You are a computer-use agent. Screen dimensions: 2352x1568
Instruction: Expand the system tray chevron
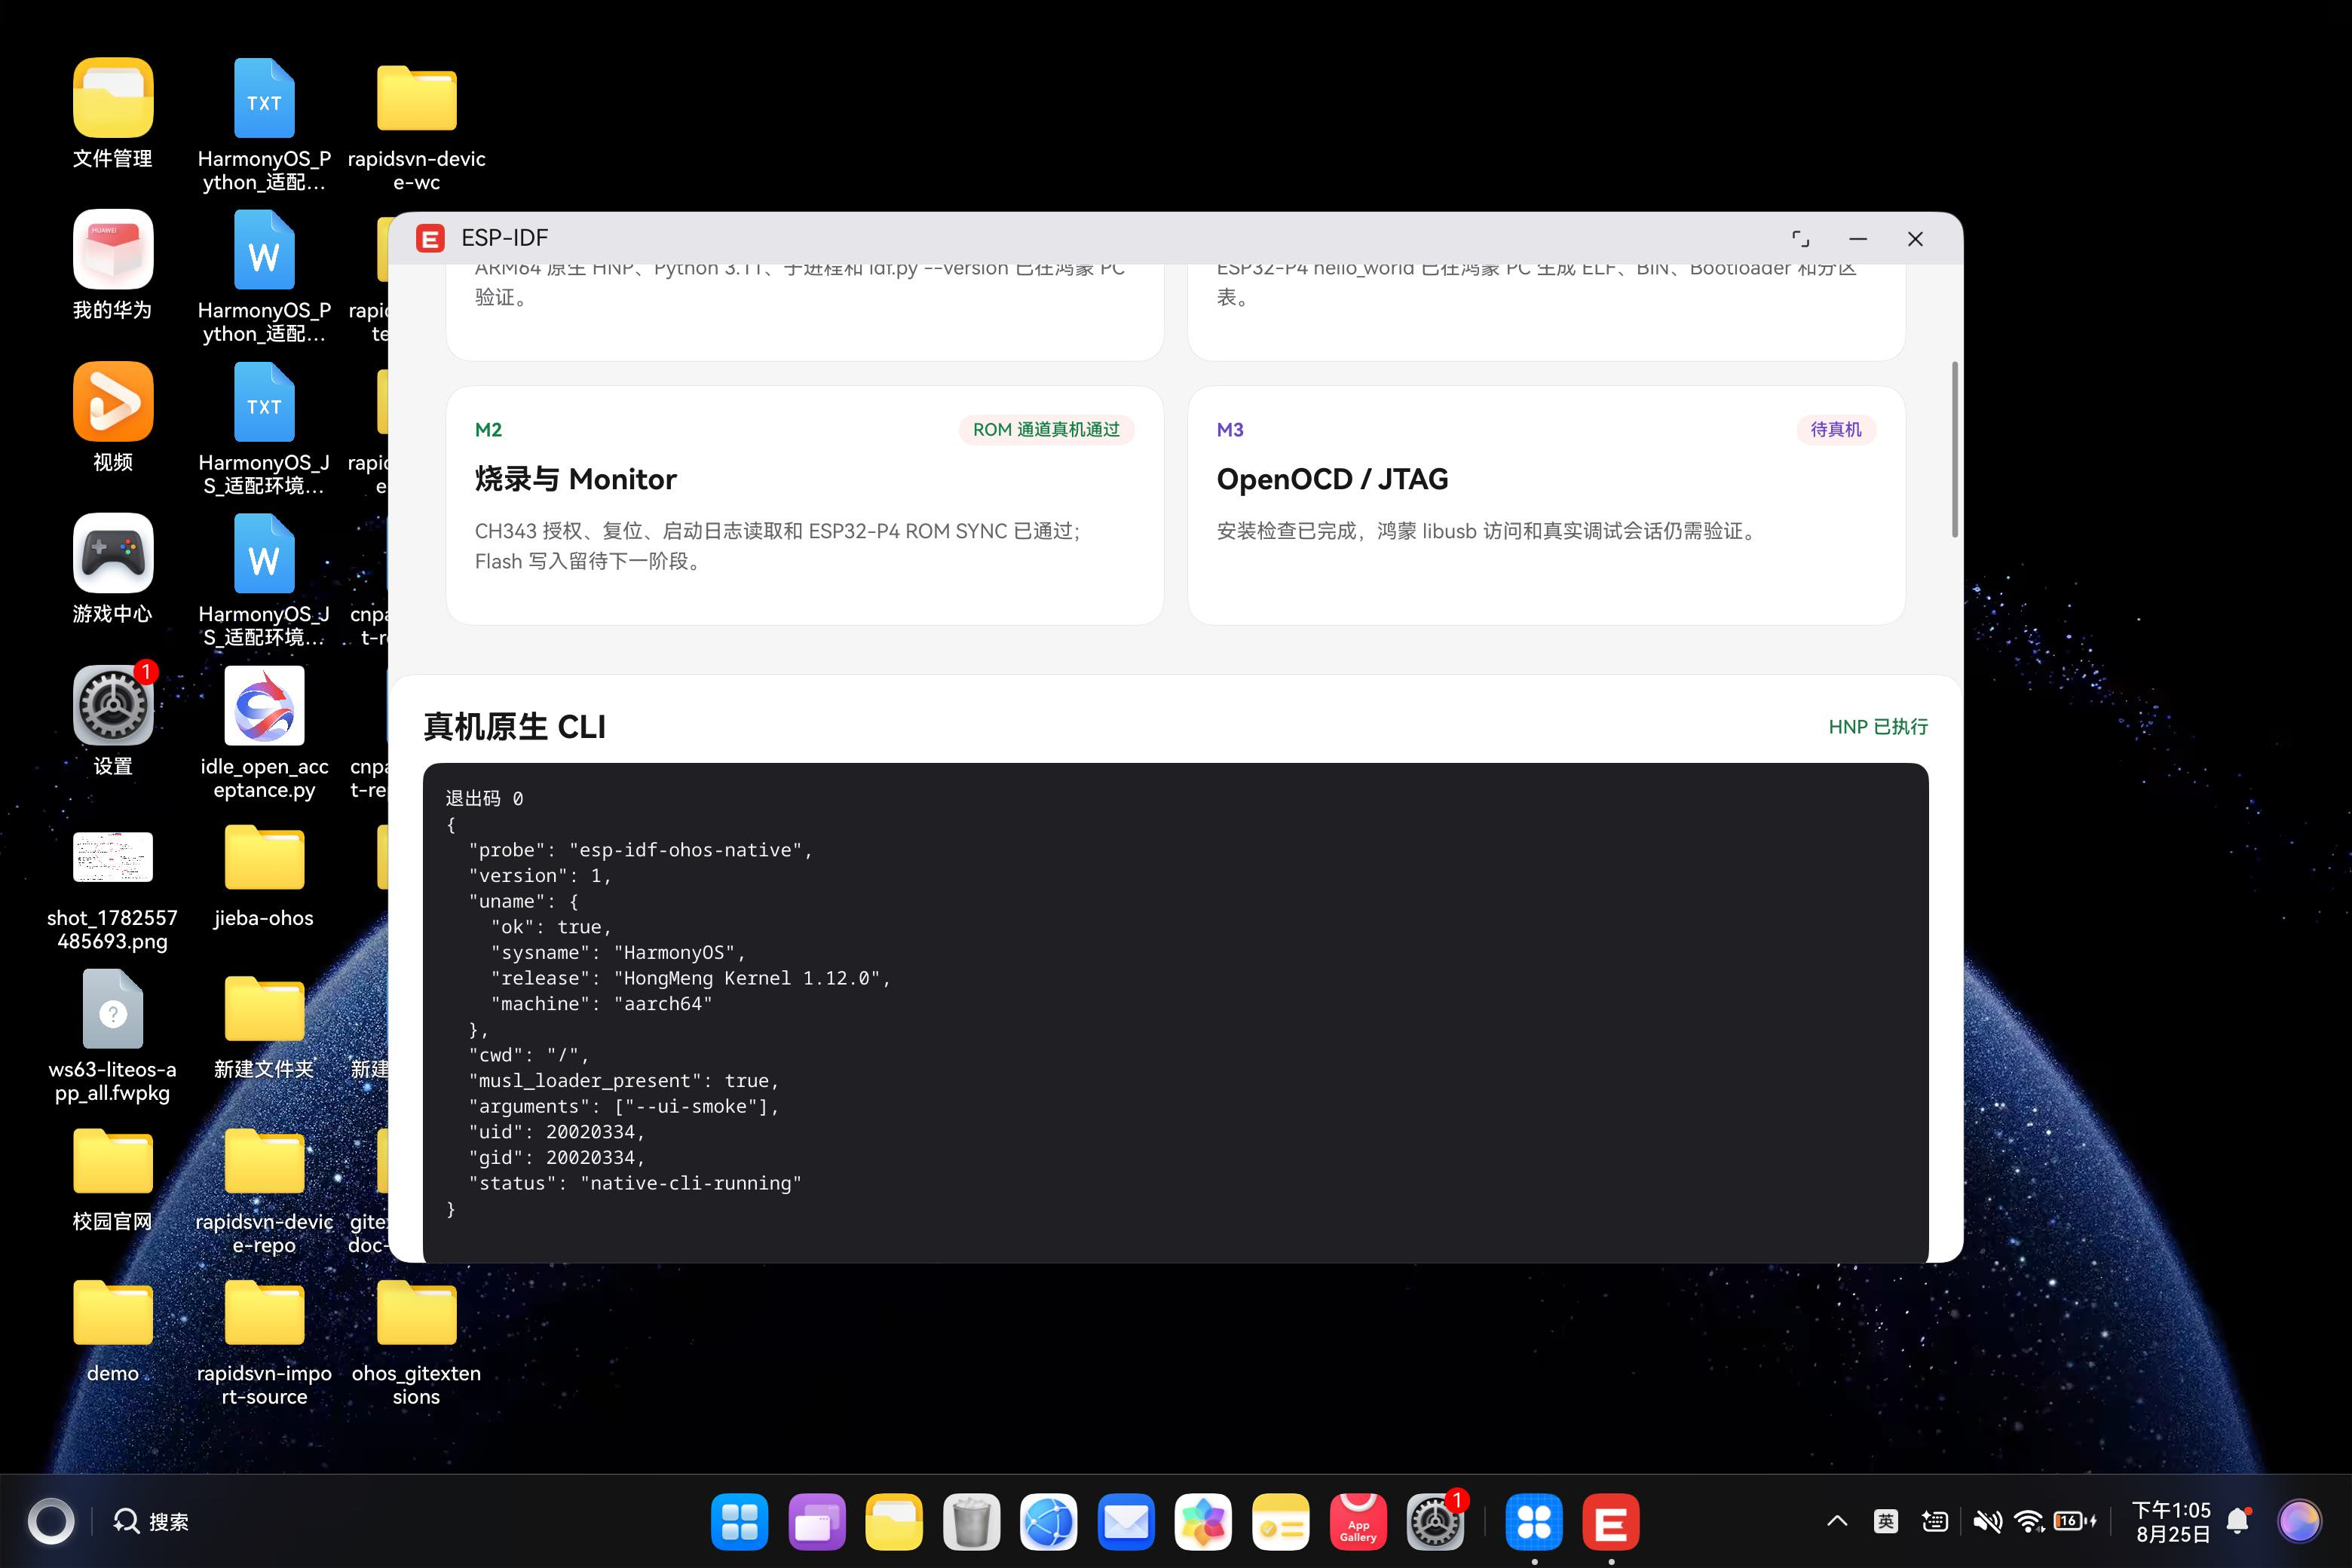(x=1837, y=1522)
